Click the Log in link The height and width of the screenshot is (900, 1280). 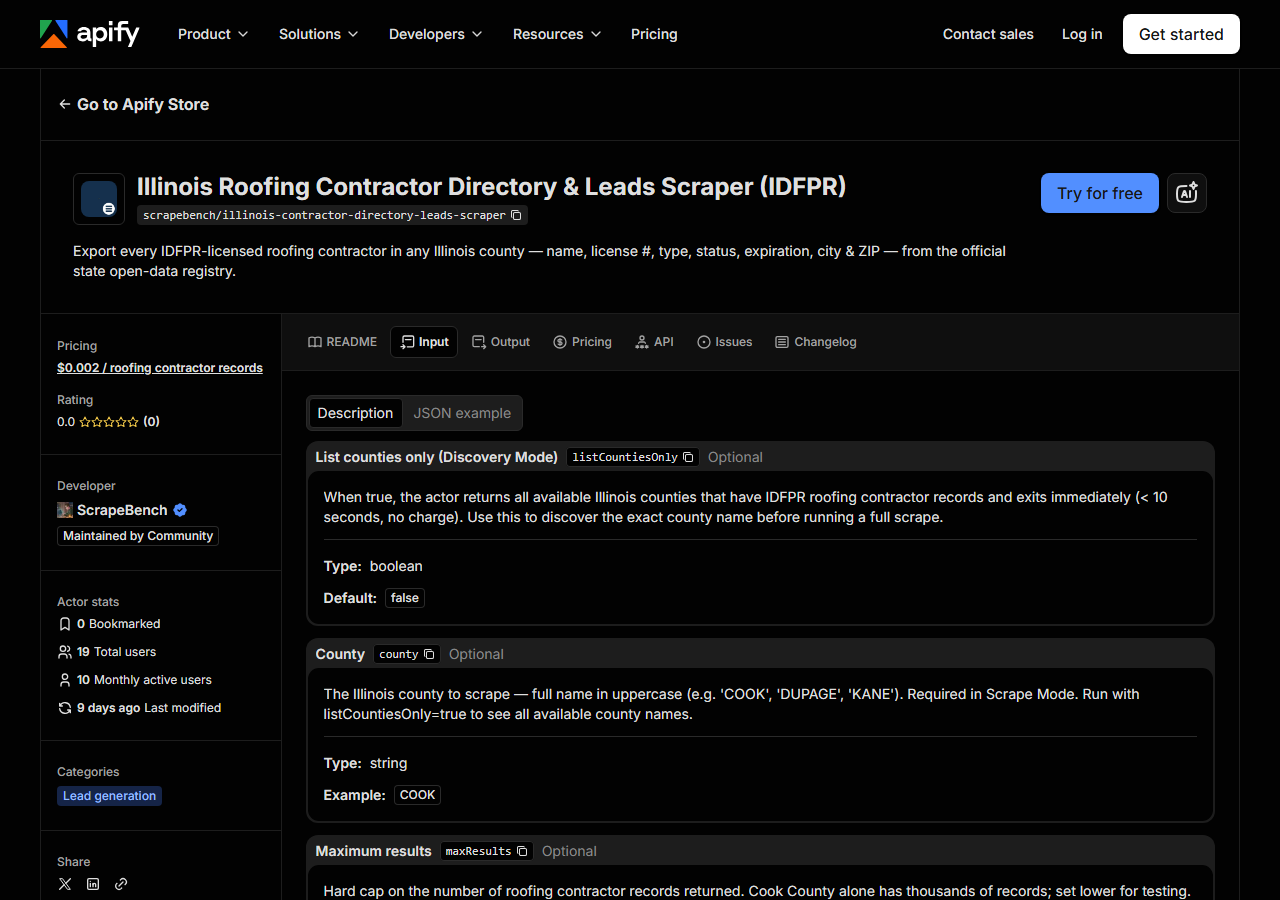[1082, 34]
